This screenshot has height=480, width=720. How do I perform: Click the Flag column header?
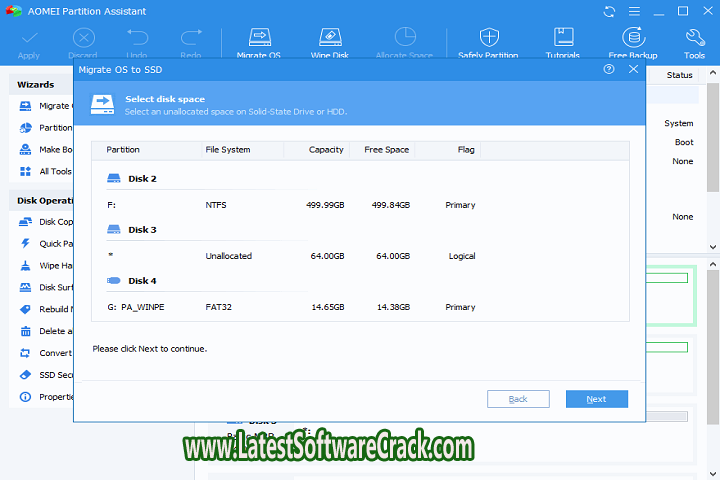tap(448, 150)
